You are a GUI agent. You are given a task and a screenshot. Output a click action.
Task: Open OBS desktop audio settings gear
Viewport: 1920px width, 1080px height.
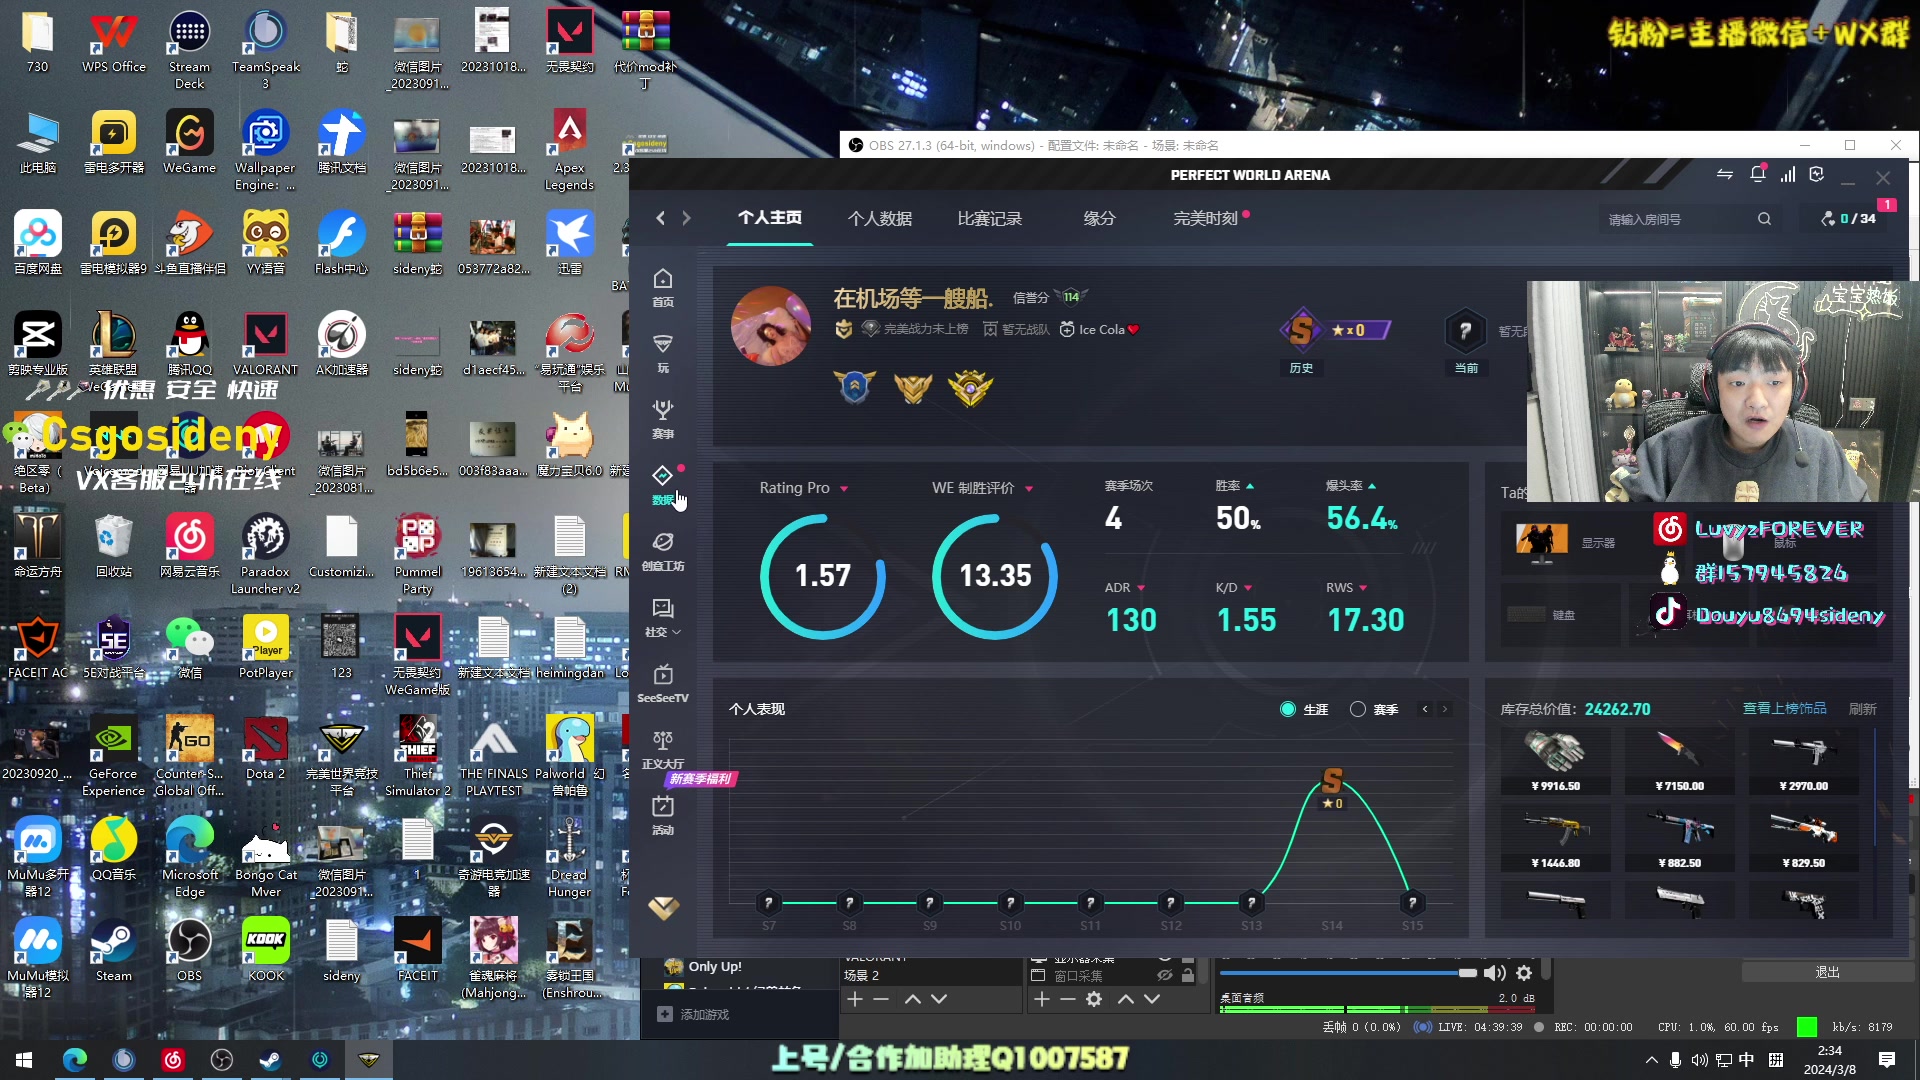click(1524, 972)
